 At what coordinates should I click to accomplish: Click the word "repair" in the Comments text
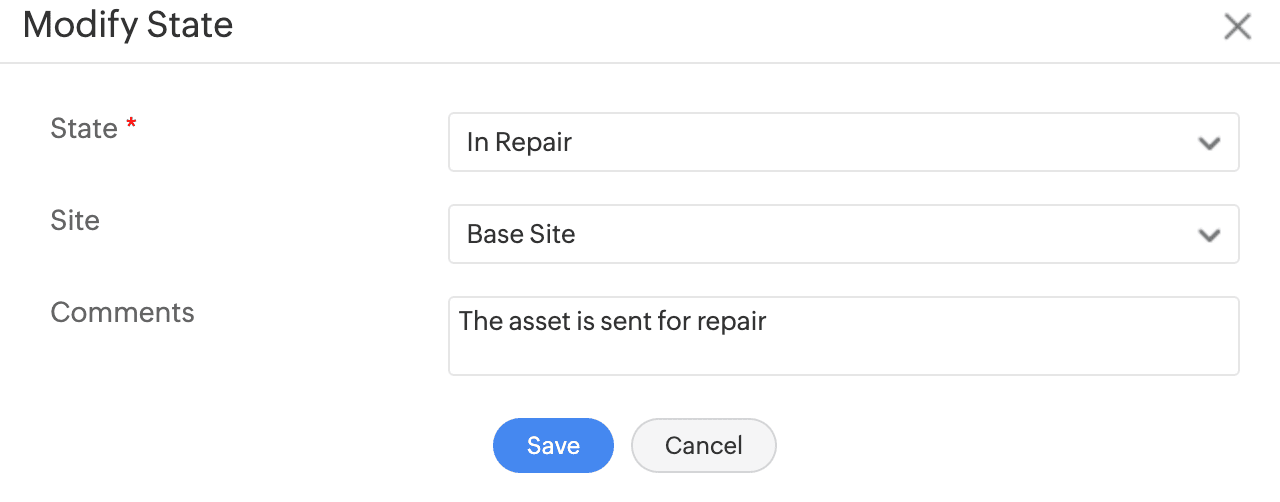pos(731,322)
